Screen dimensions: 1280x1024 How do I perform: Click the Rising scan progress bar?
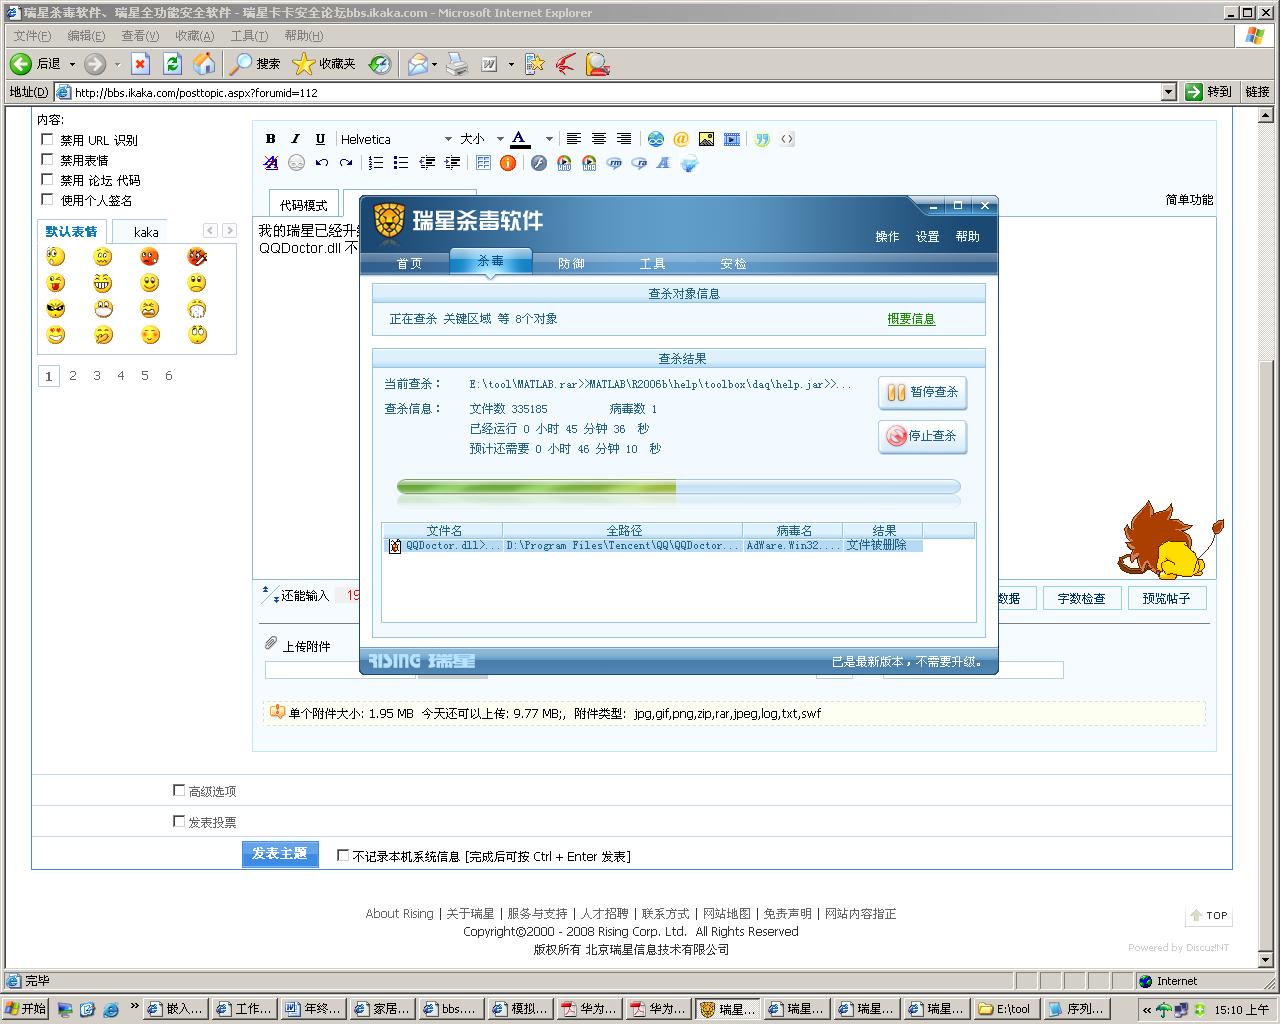678,487
